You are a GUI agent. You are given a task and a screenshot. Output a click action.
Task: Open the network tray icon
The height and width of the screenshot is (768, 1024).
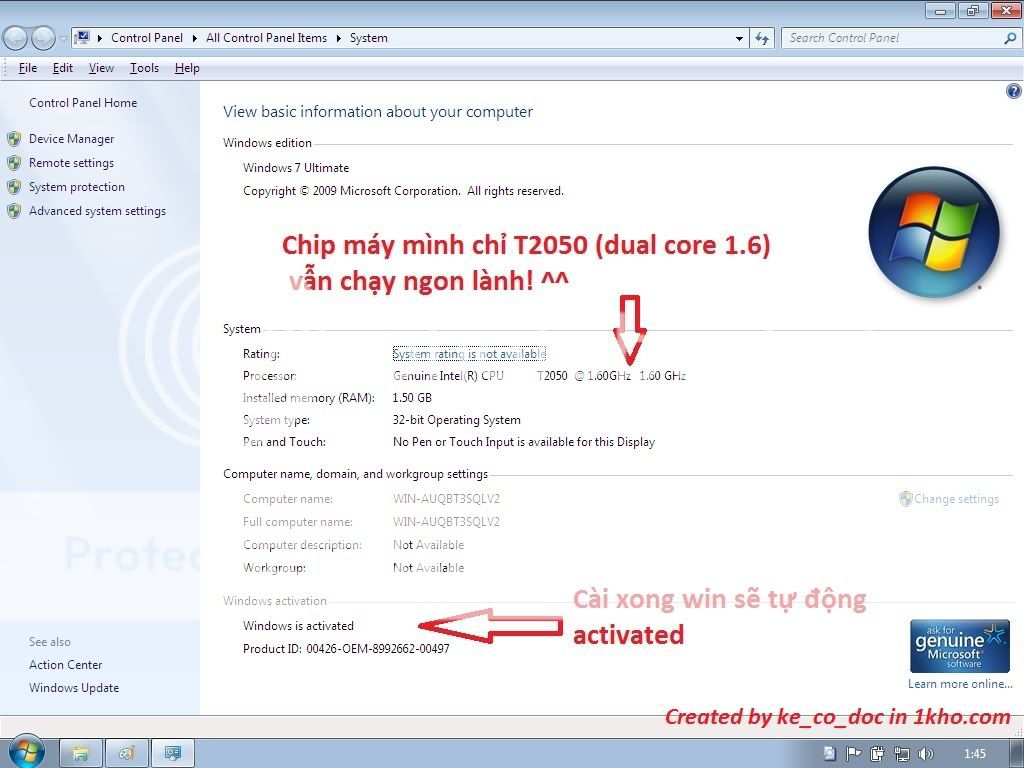[901, 754]
